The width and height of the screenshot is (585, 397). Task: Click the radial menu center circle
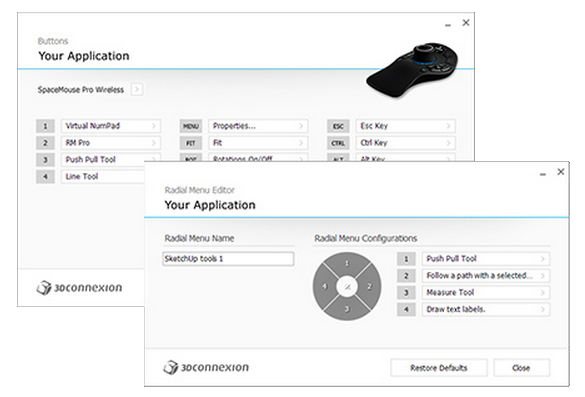[347, 287]
